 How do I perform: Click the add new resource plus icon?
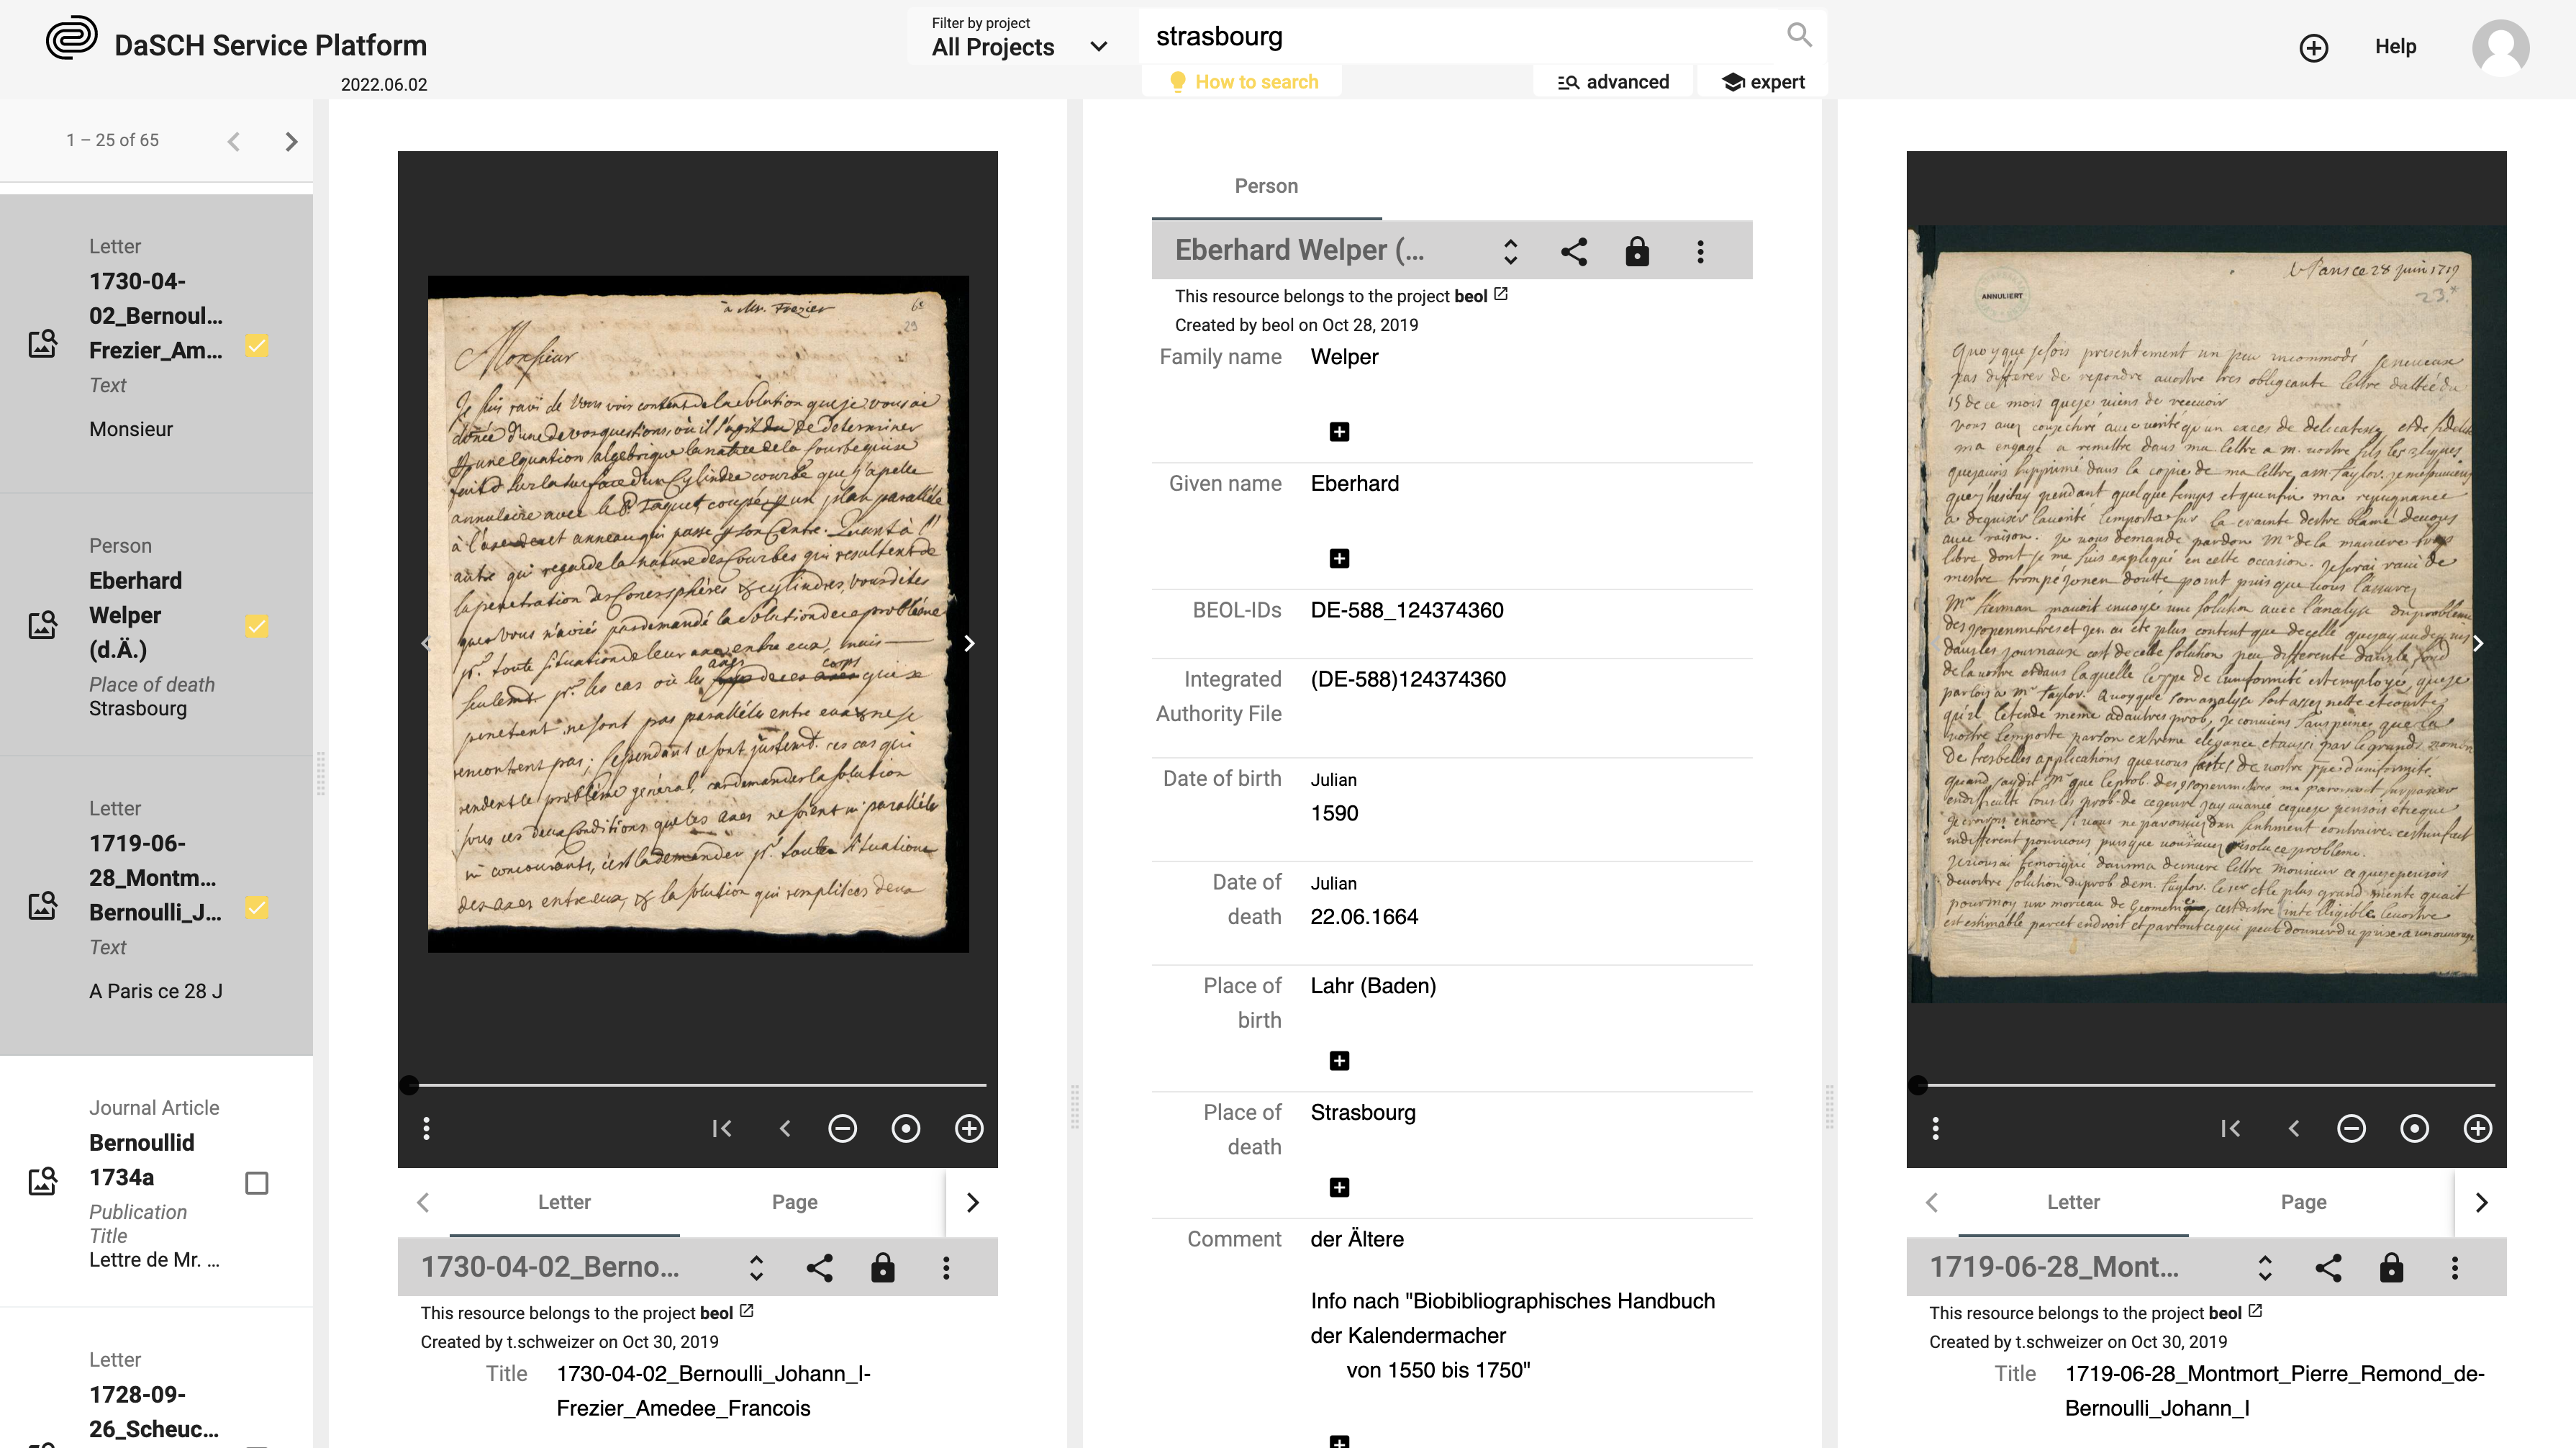tap(2313, 47)
